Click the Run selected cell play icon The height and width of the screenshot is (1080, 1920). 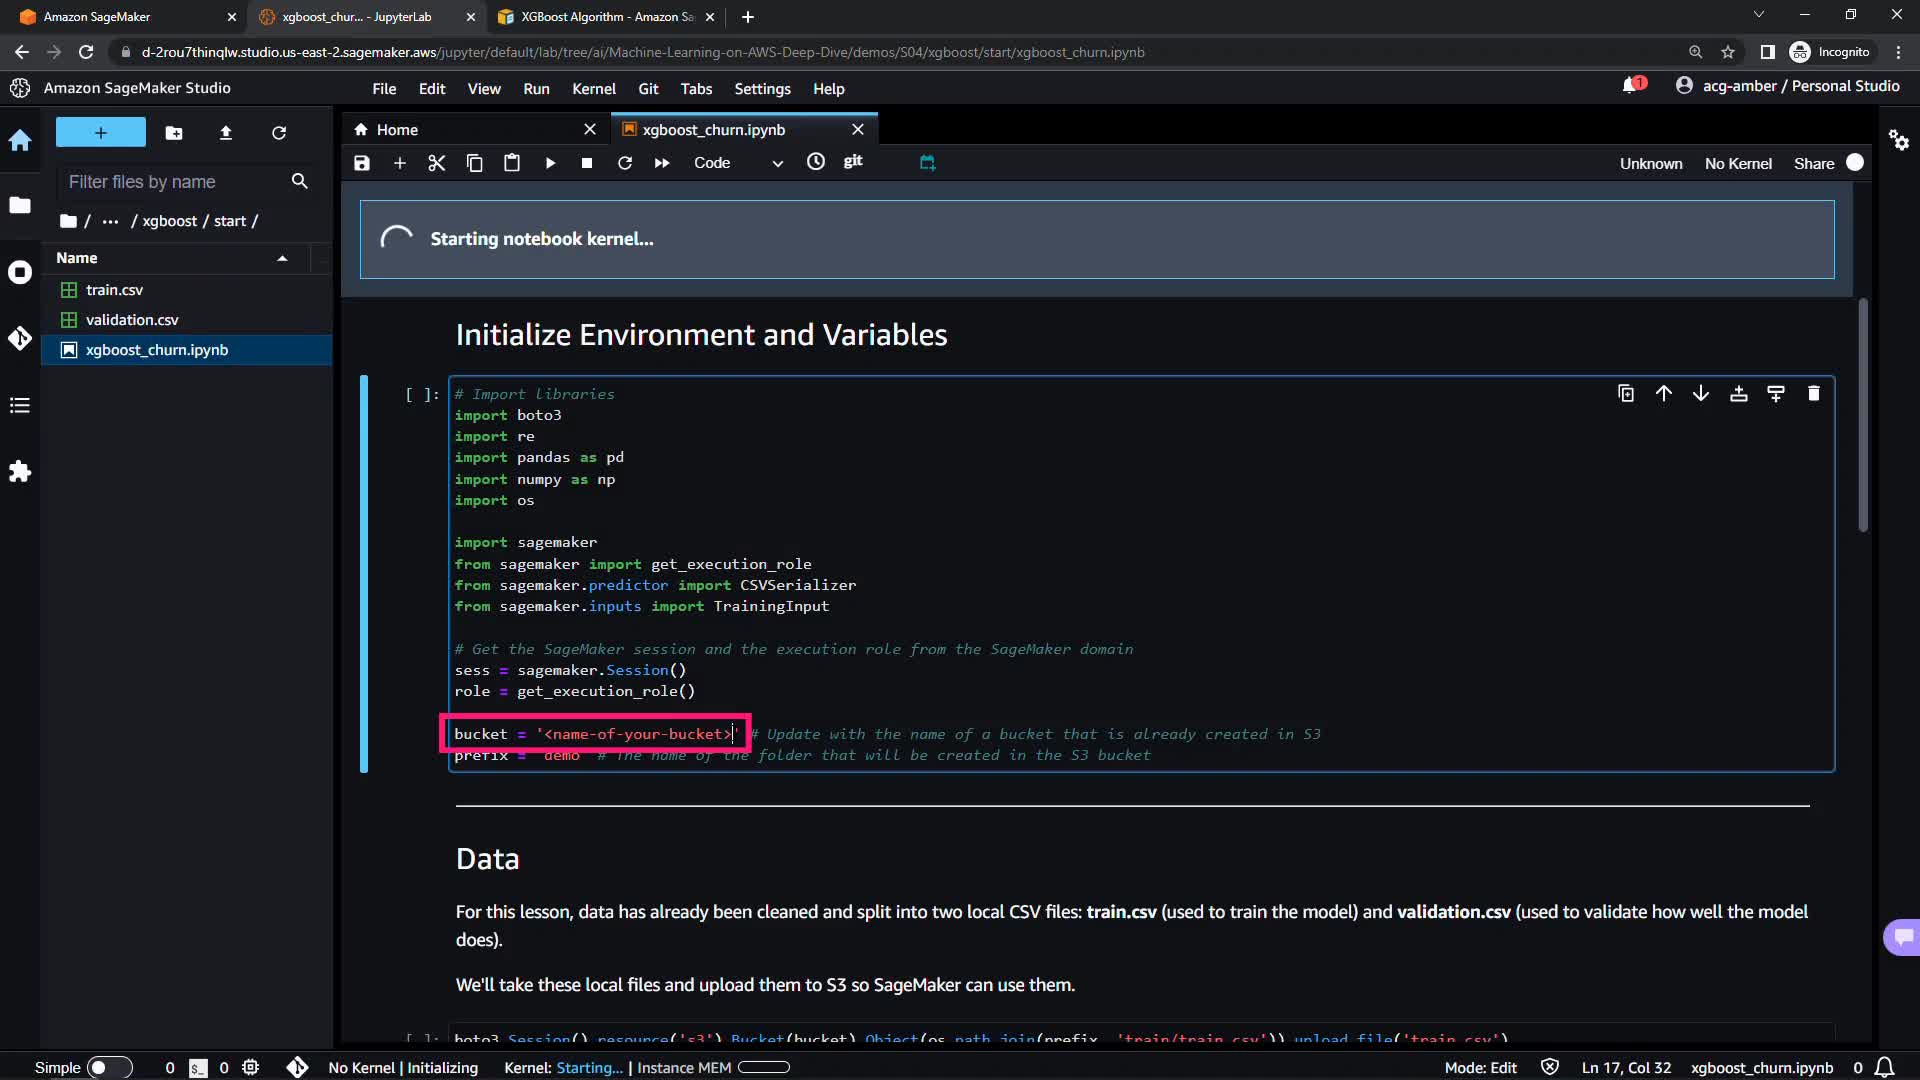click(550, 163)
